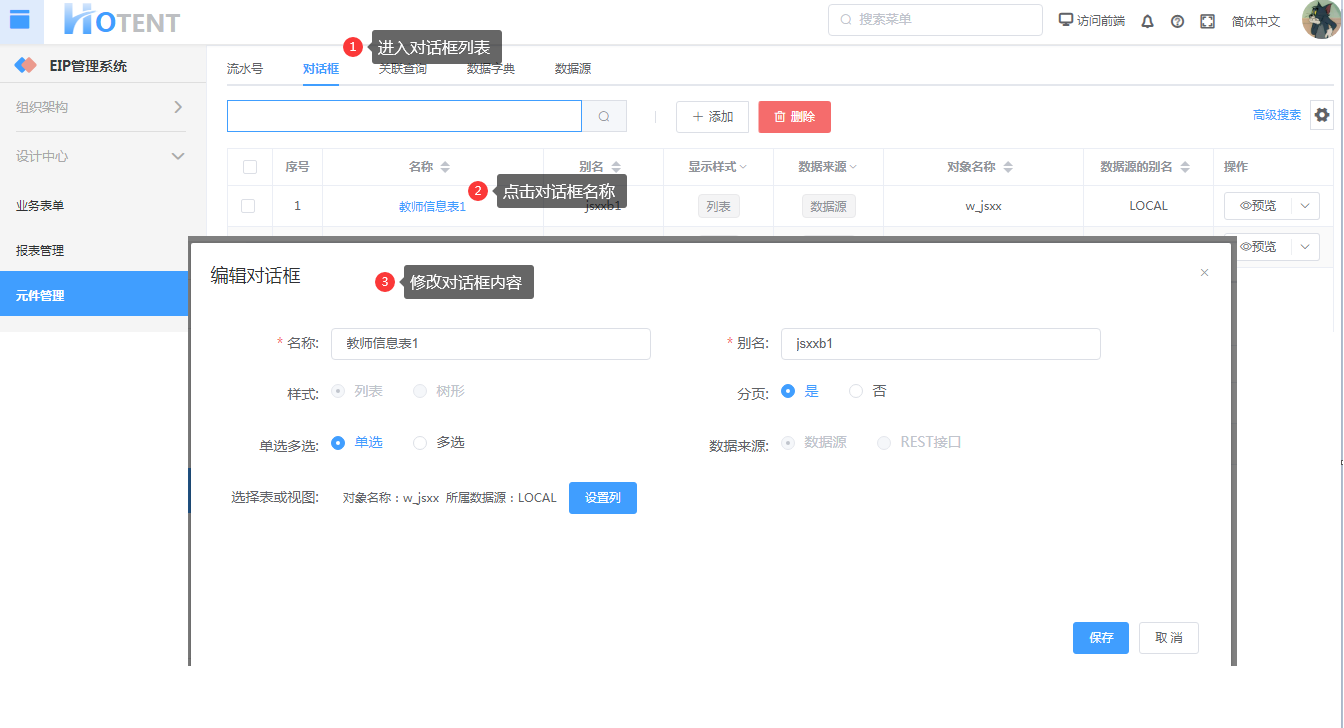Edit the 别名 field containing jsxxb1
Image resolution: width=1344 pixels, height=728 pixels.
click(941, 344)
